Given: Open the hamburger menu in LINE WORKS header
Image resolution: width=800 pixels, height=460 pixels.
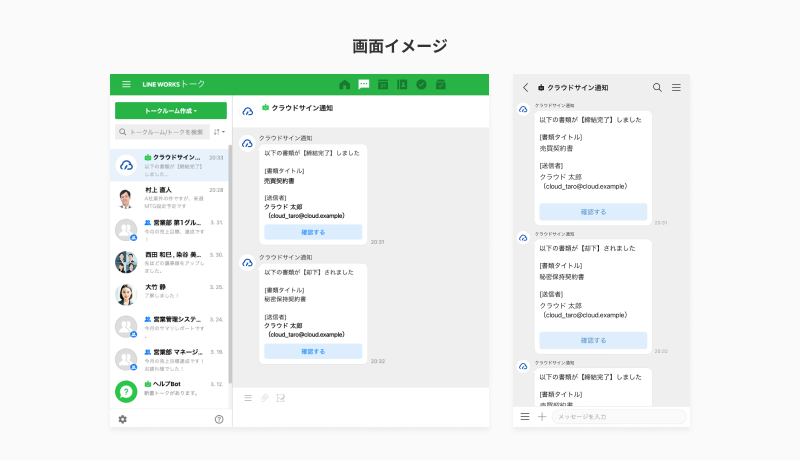Looking at the screenshot, I should pos(126,84).
